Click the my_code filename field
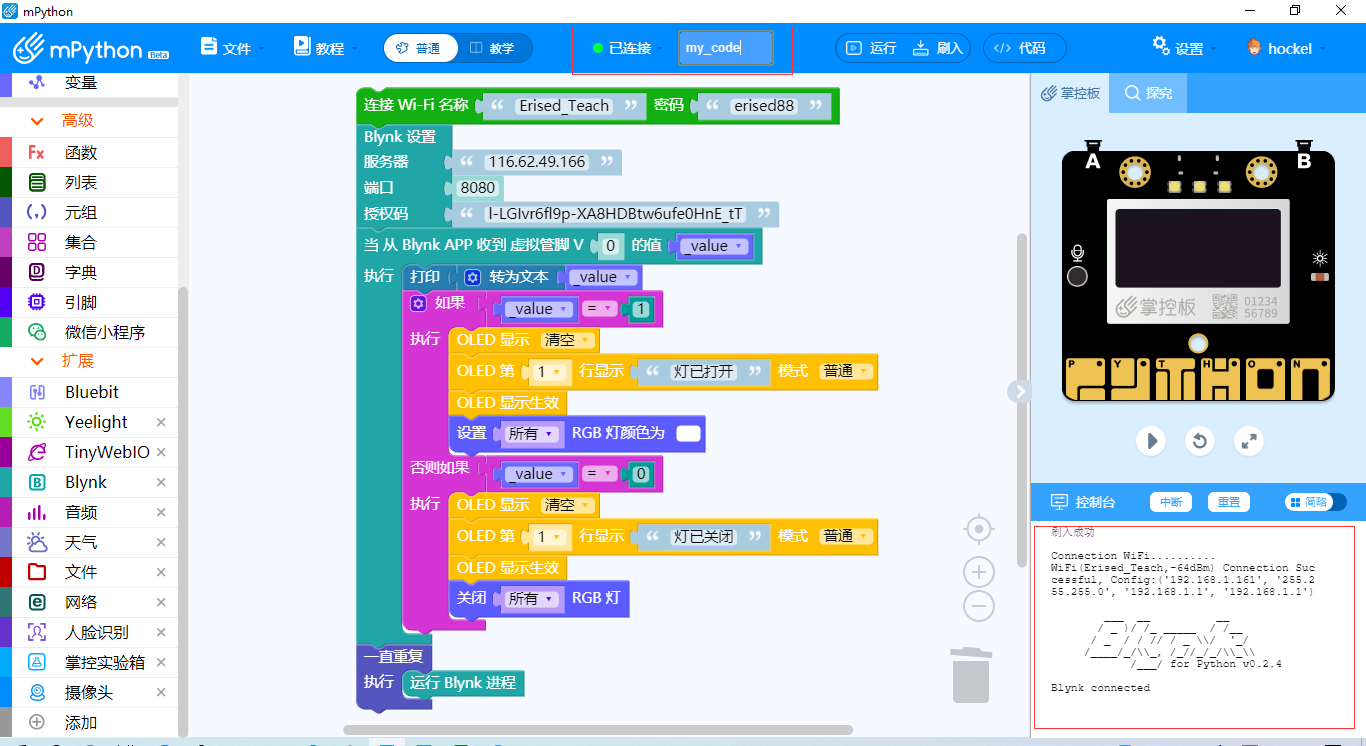The width and height of the screenshot is (1366, 746). click(725, 48)
